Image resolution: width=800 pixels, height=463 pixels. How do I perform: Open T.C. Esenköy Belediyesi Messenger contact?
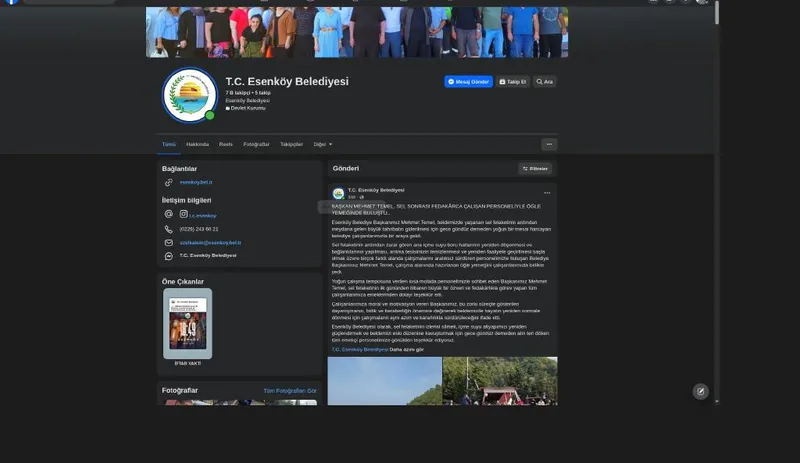coord(208,255)
